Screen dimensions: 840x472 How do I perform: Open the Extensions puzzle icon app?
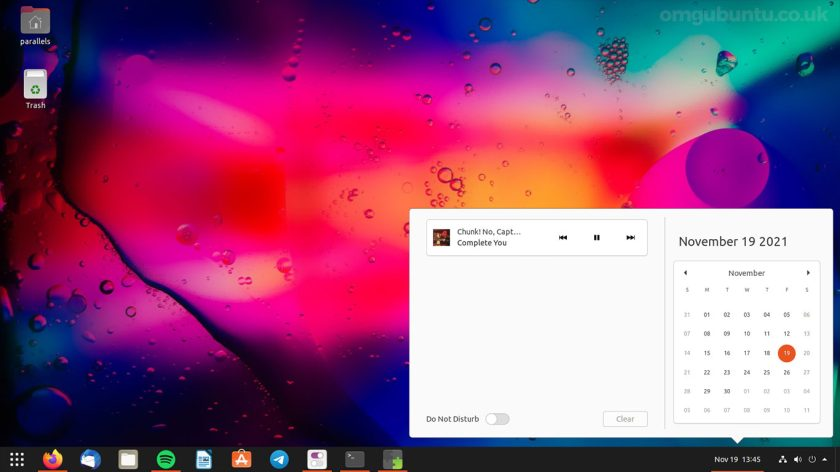(x=393, y=459)
